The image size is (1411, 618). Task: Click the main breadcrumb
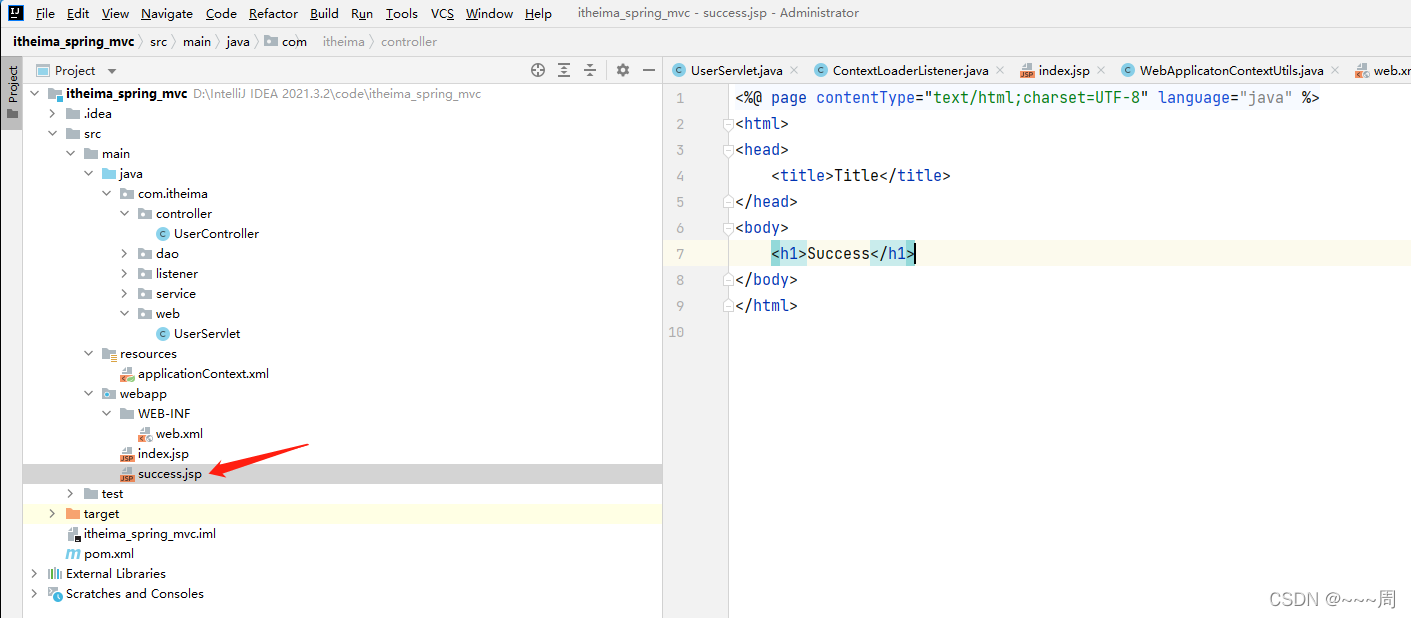197,41
